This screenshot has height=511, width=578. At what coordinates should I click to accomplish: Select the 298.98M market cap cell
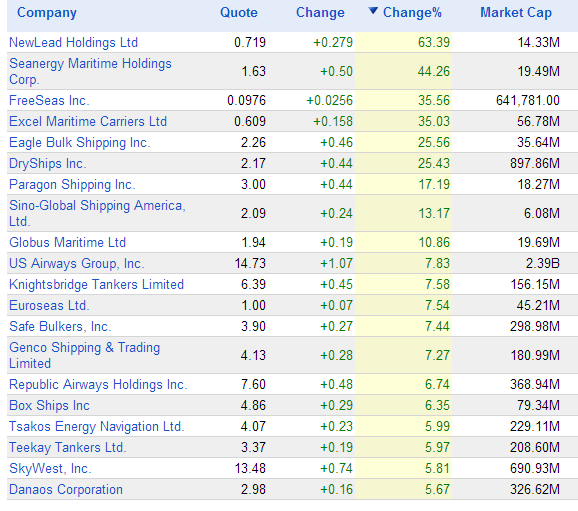(x=535, y=326)
